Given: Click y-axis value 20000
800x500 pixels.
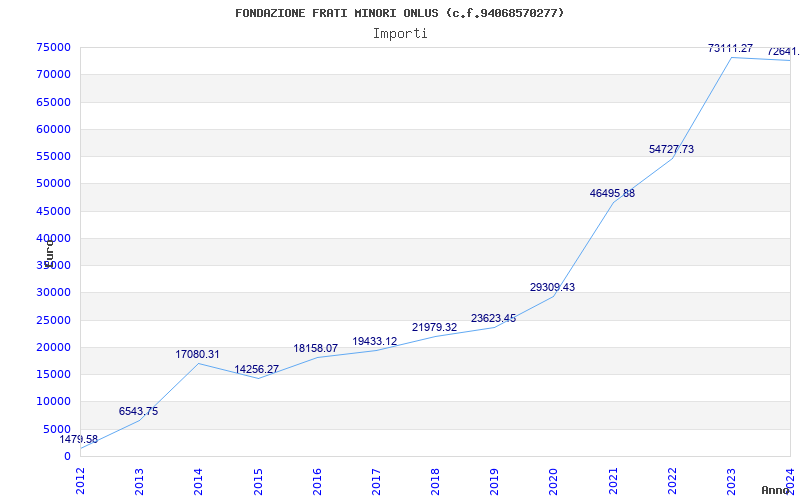Looking at the screenshot, I should tap(54, 347).
